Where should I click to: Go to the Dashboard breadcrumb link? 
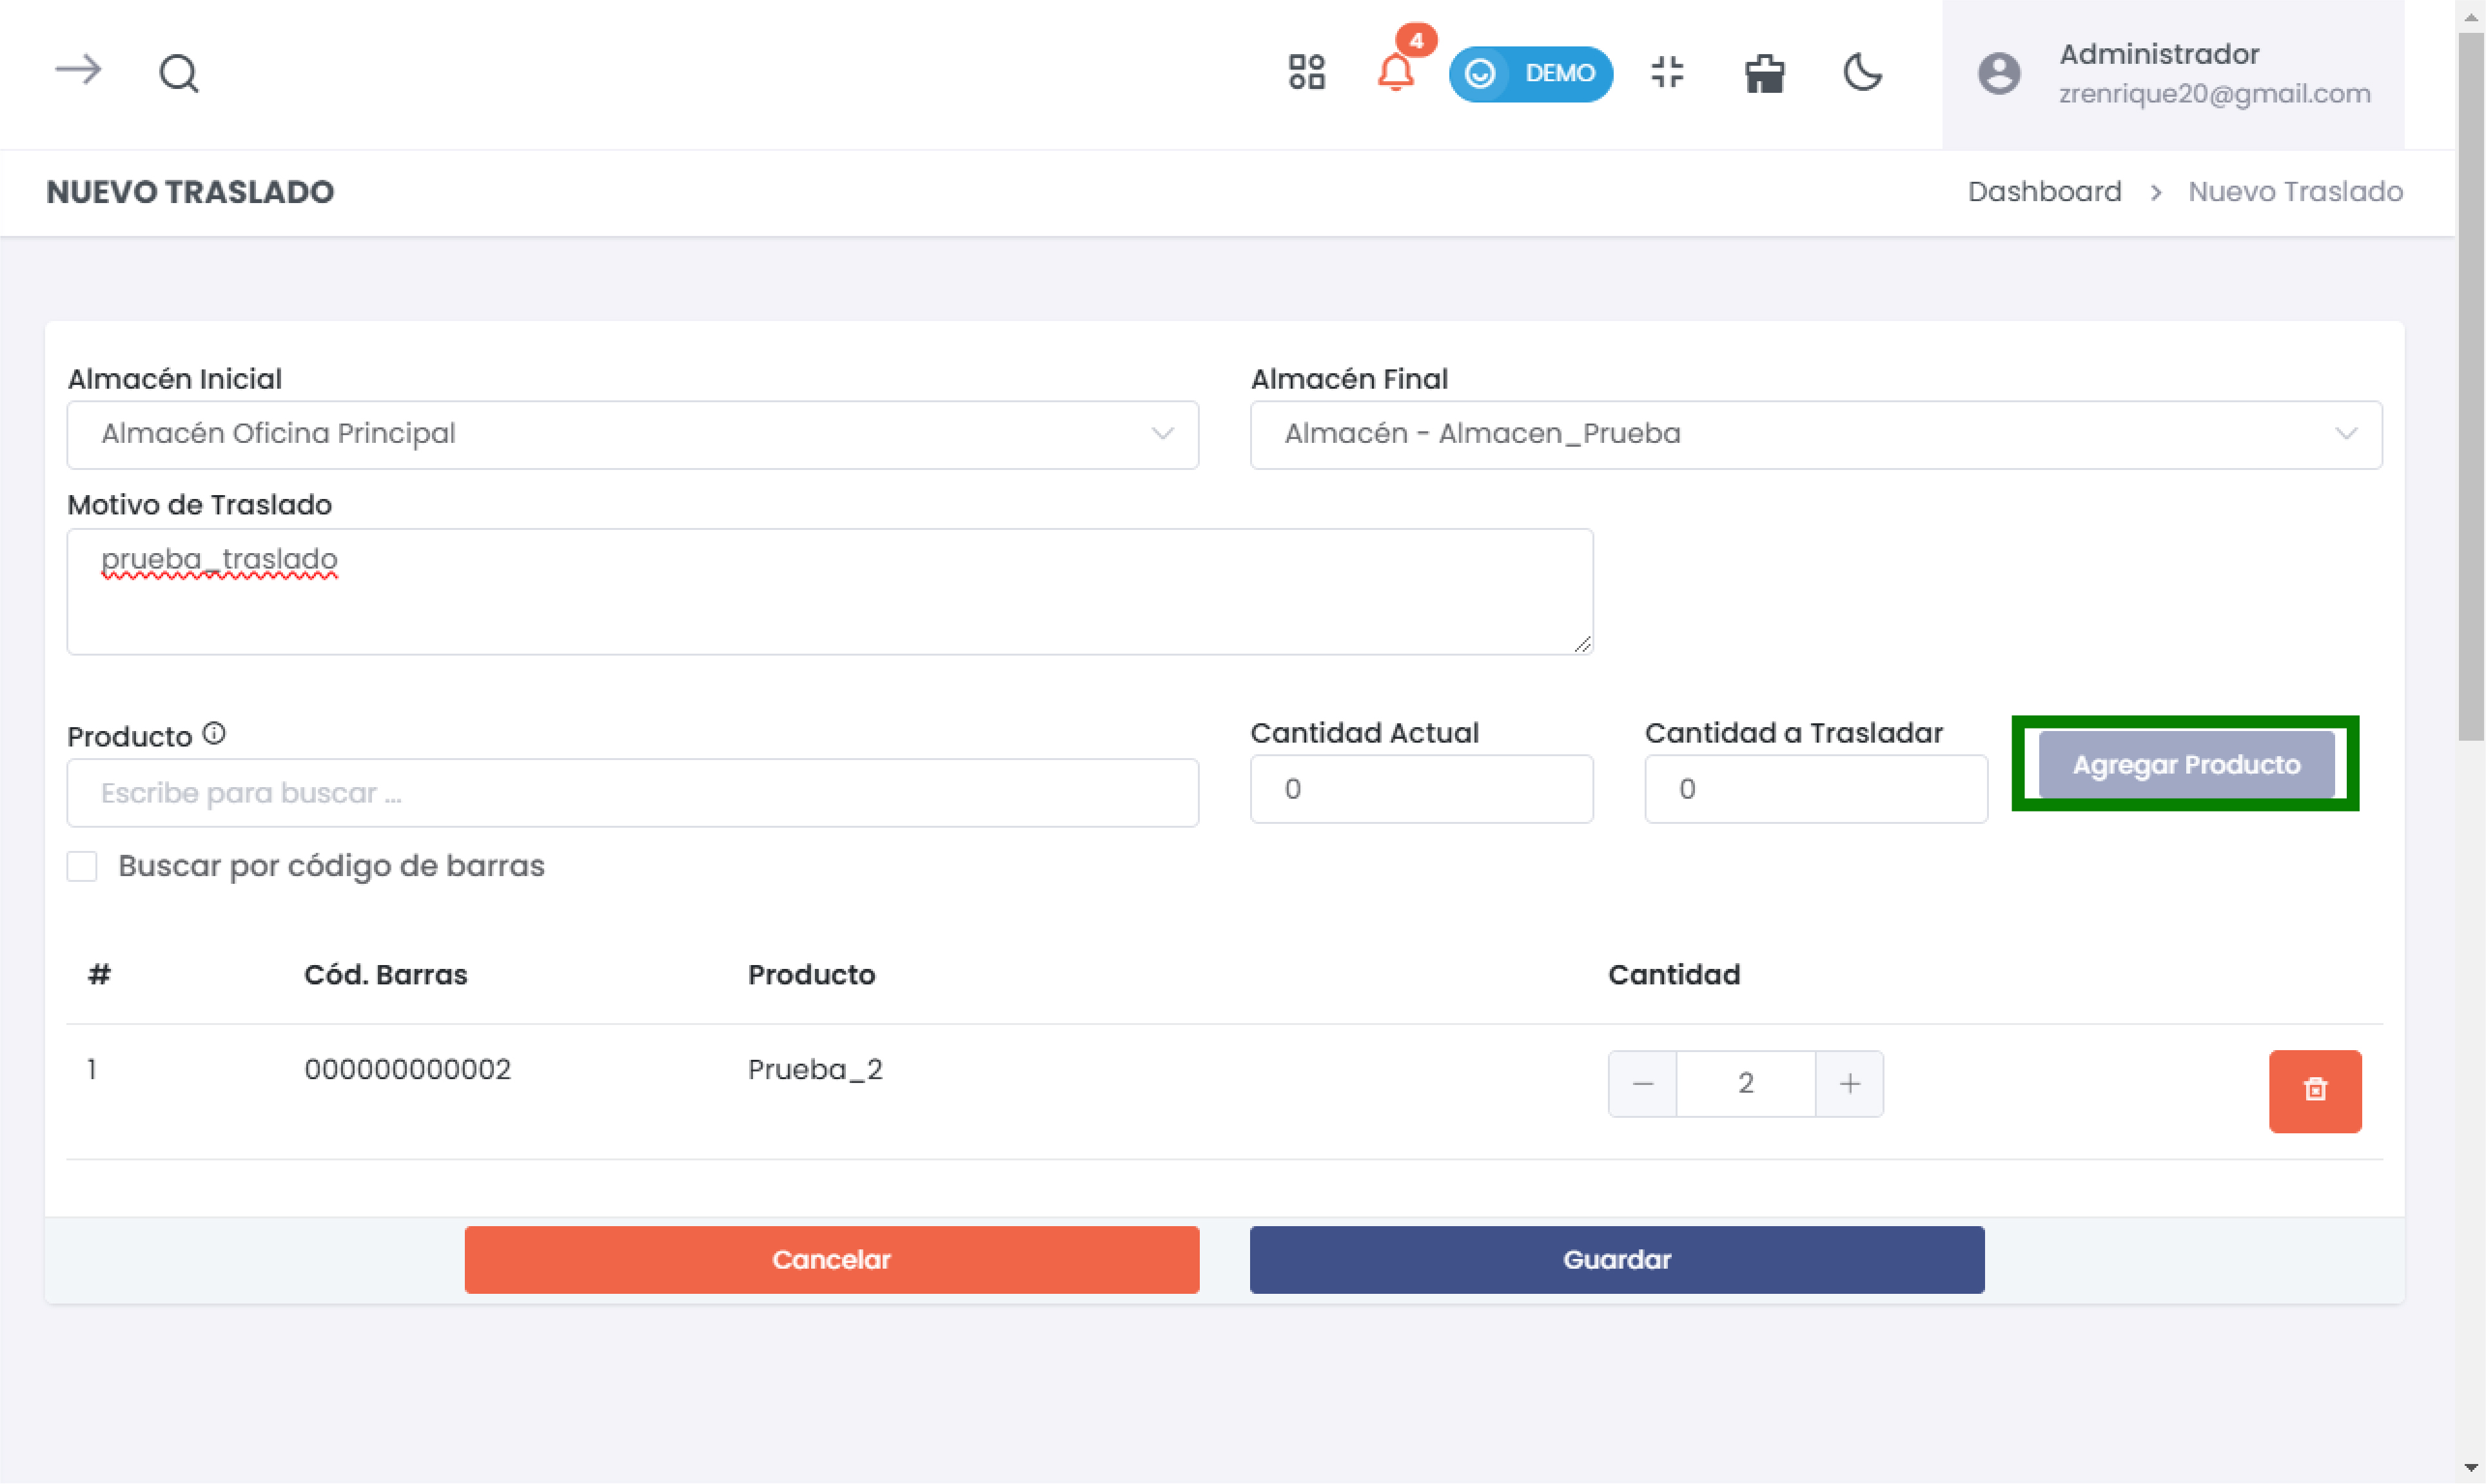click(2044, 191)
